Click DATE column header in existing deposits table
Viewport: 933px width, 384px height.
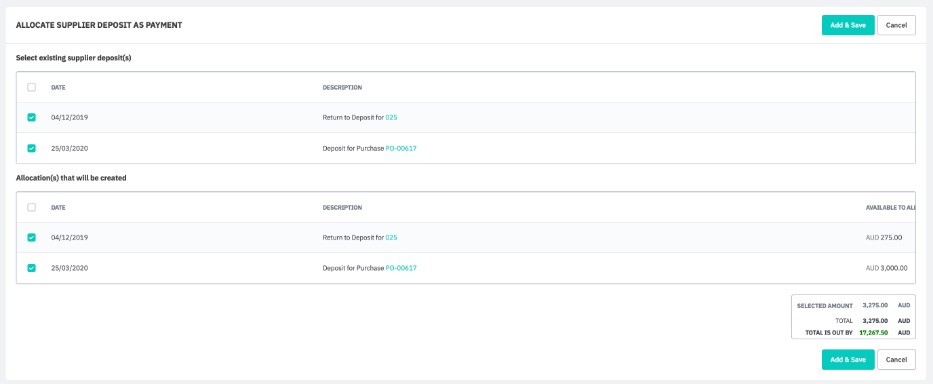point(58,88)
